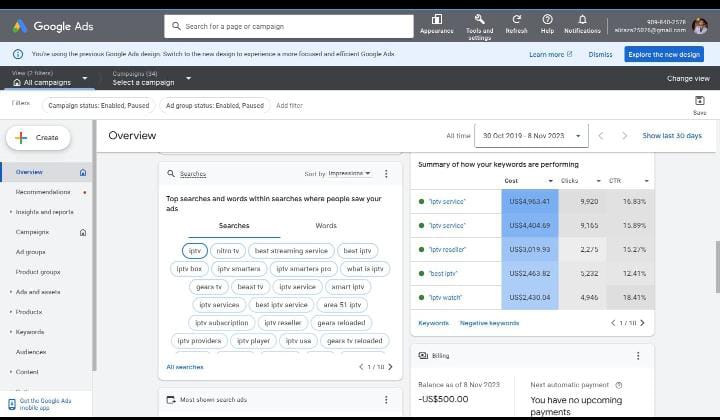Switch to the Words tab
The height and width of the screenshot is (420, 720).
click(x=326, y=226)
